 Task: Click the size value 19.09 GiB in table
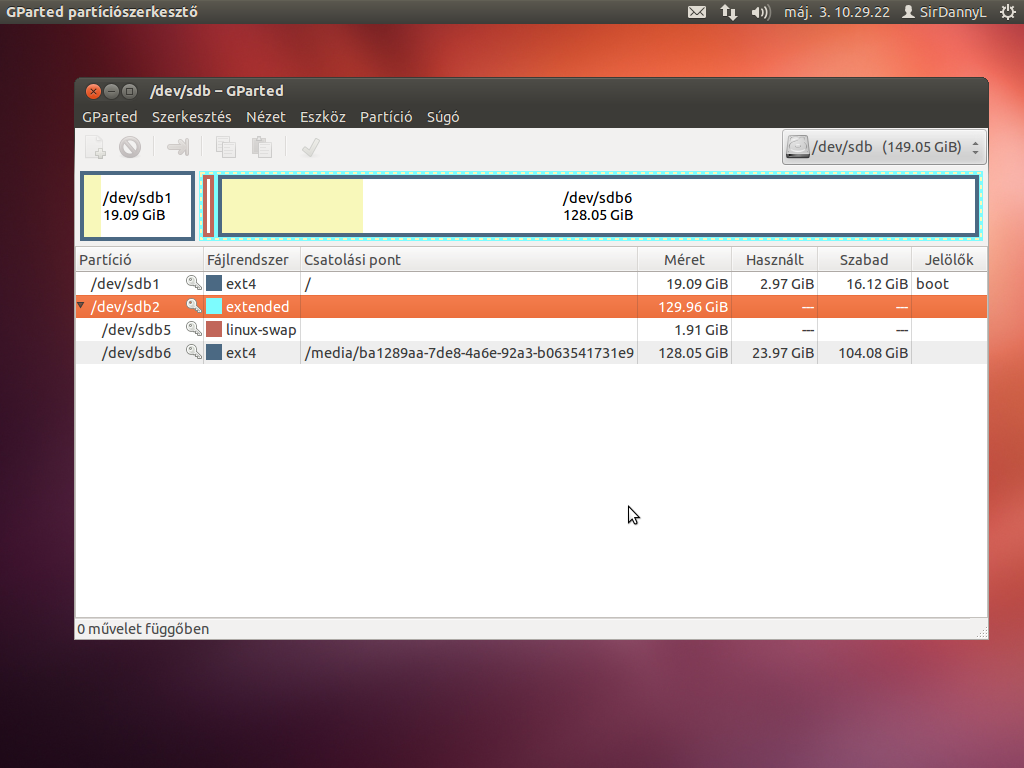tap(697, 283)
